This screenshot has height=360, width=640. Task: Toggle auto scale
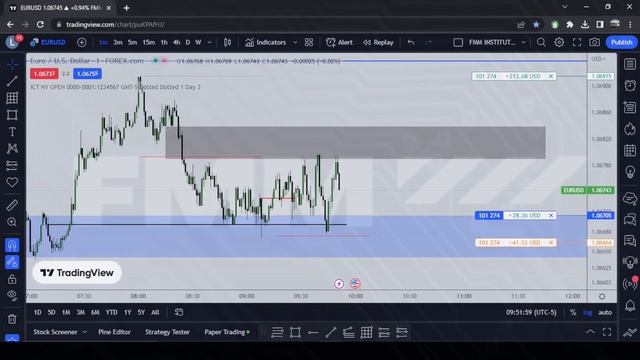(605, 312)
